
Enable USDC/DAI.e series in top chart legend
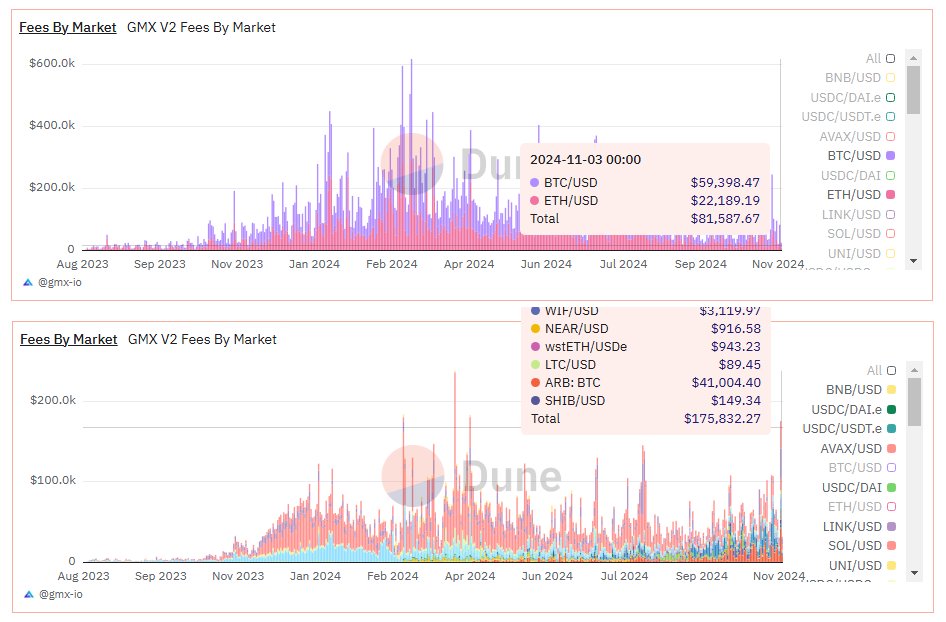852,98
